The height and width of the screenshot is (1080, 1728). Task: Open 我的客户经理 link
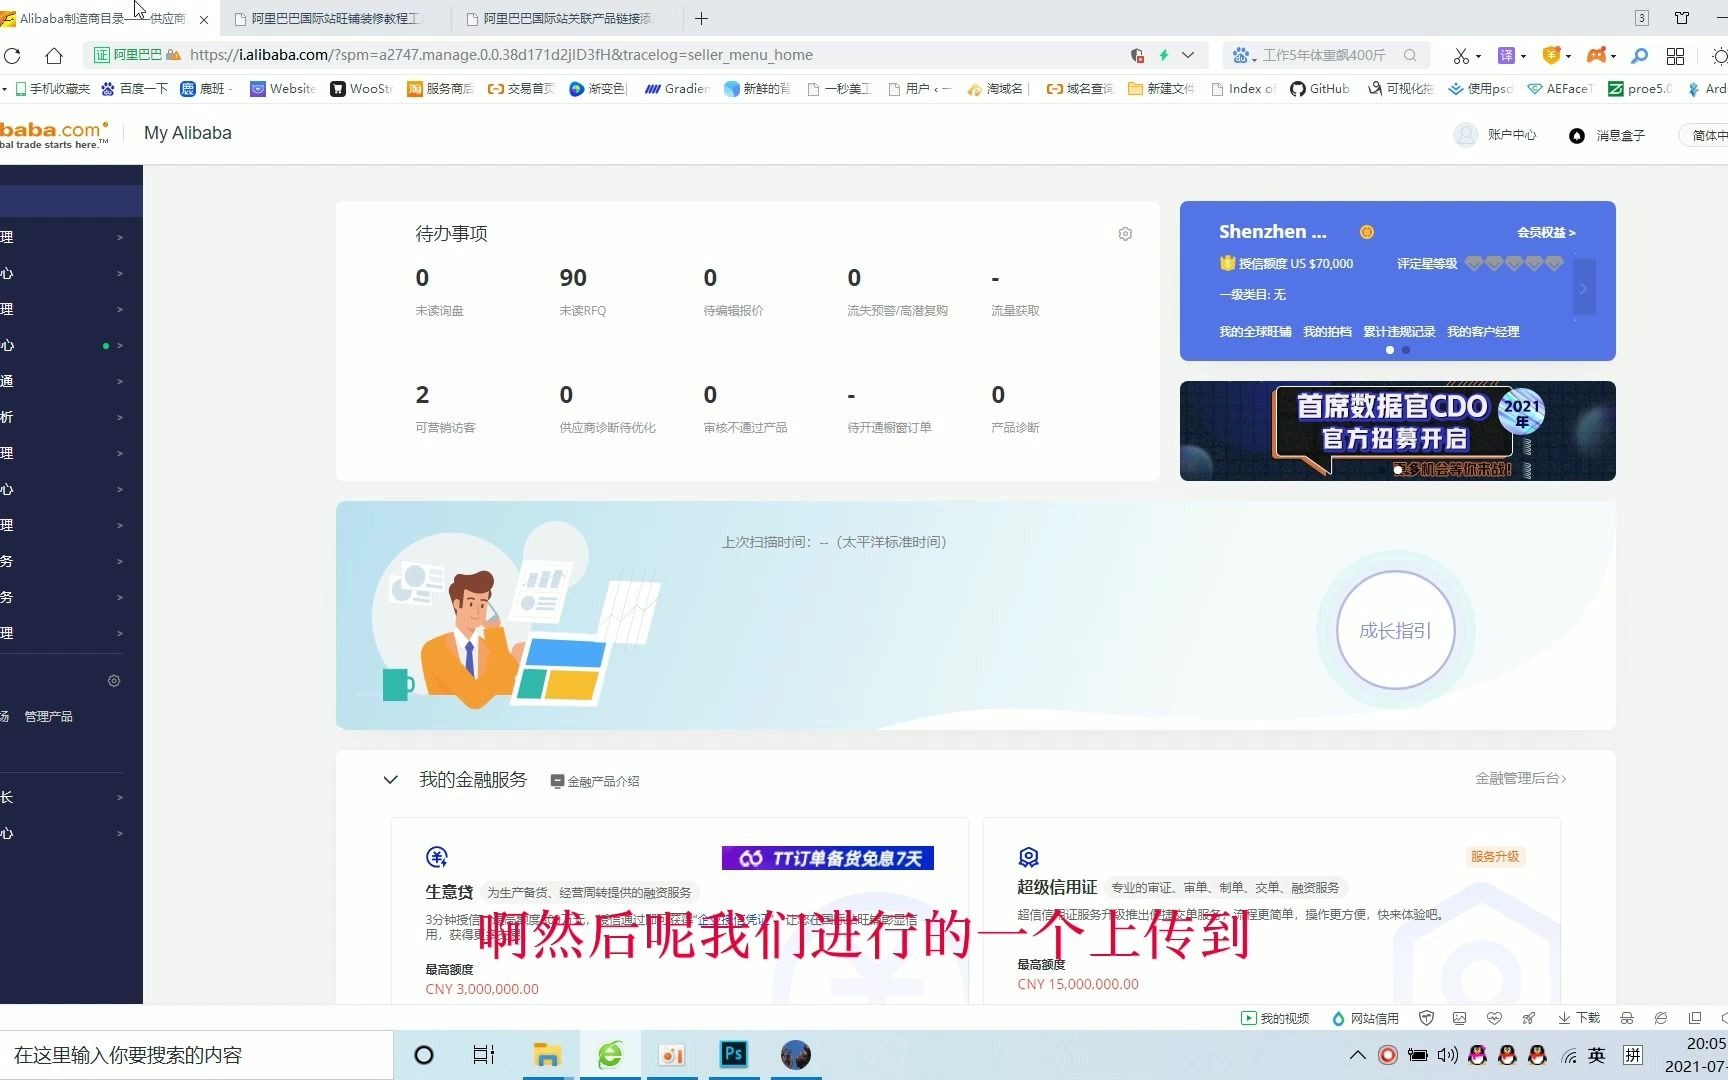1483,332
